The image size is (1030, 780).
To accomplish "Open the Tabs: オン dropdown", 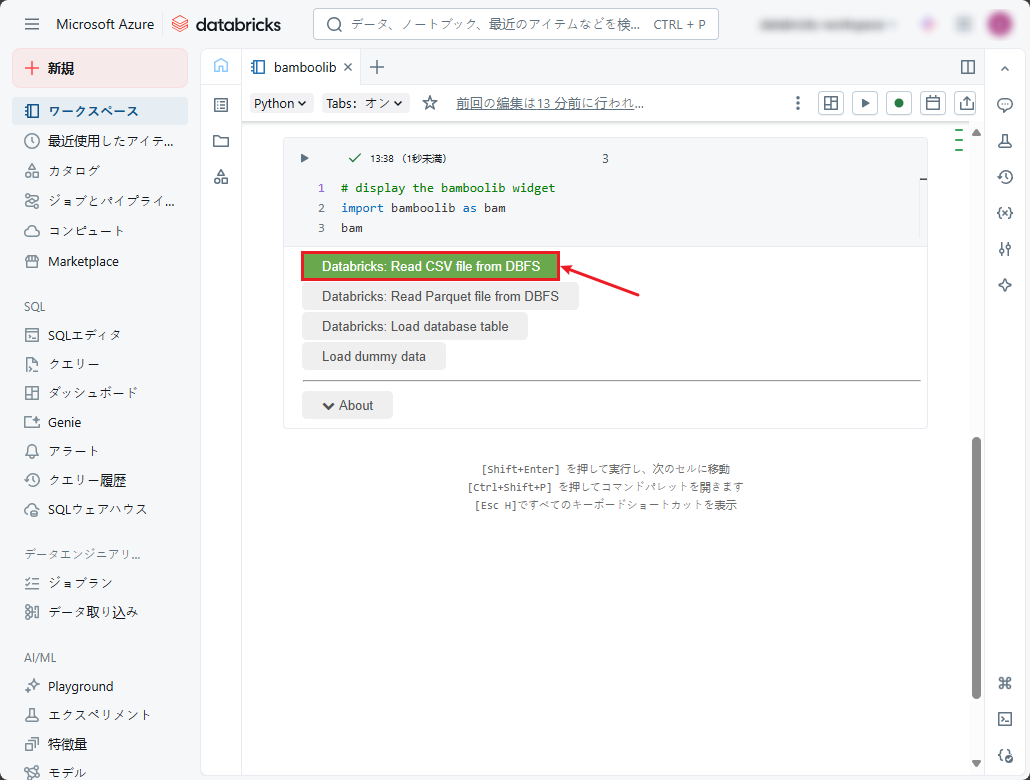I will click(366, 103).
